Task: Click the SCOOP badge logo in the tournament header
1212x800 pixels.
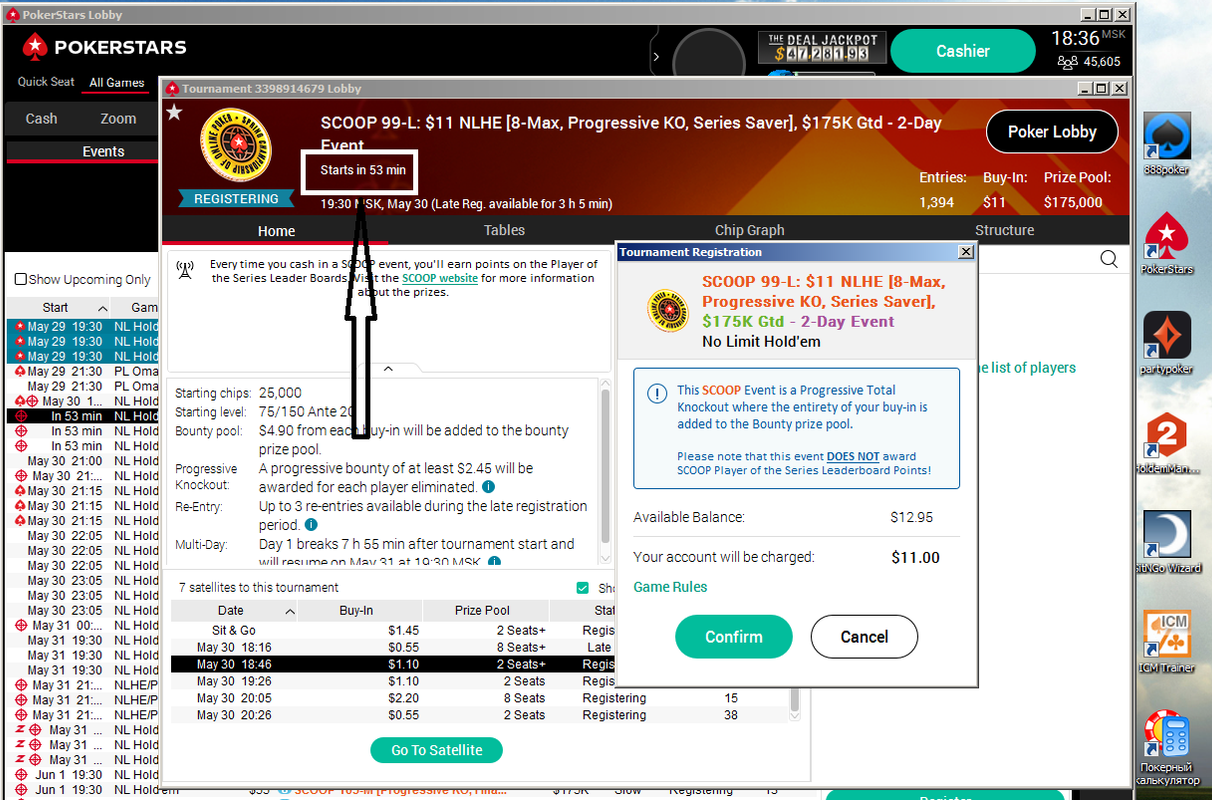Action: click(236, 143)
